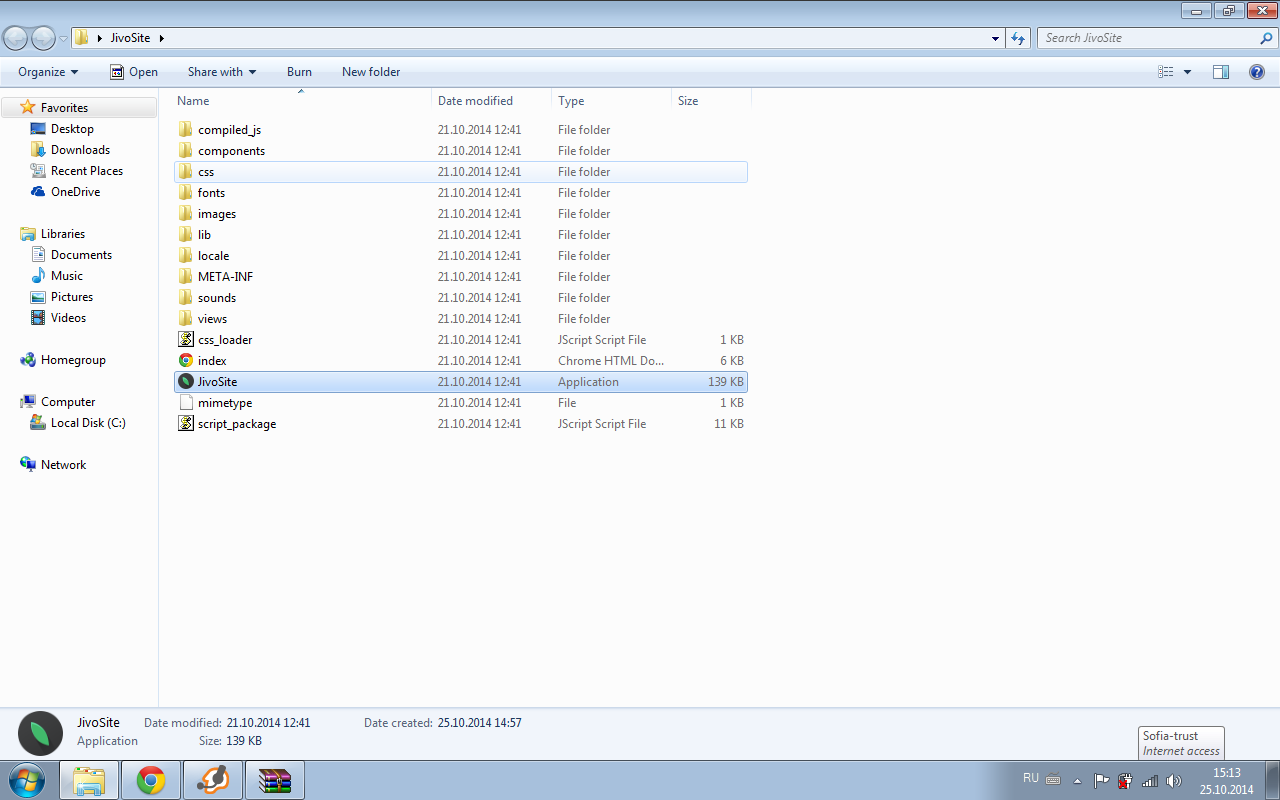Click the script_package script file icon
1280x800 pixels.
coord(186,424)
